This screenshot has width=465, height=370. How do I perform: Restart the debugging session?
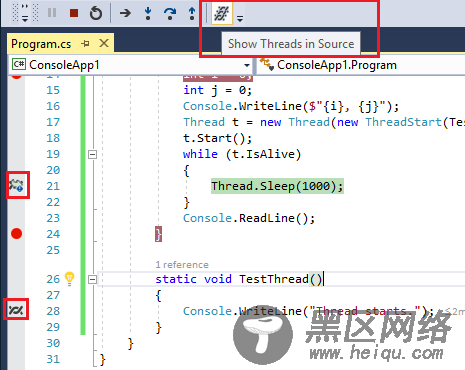point(96,13)
